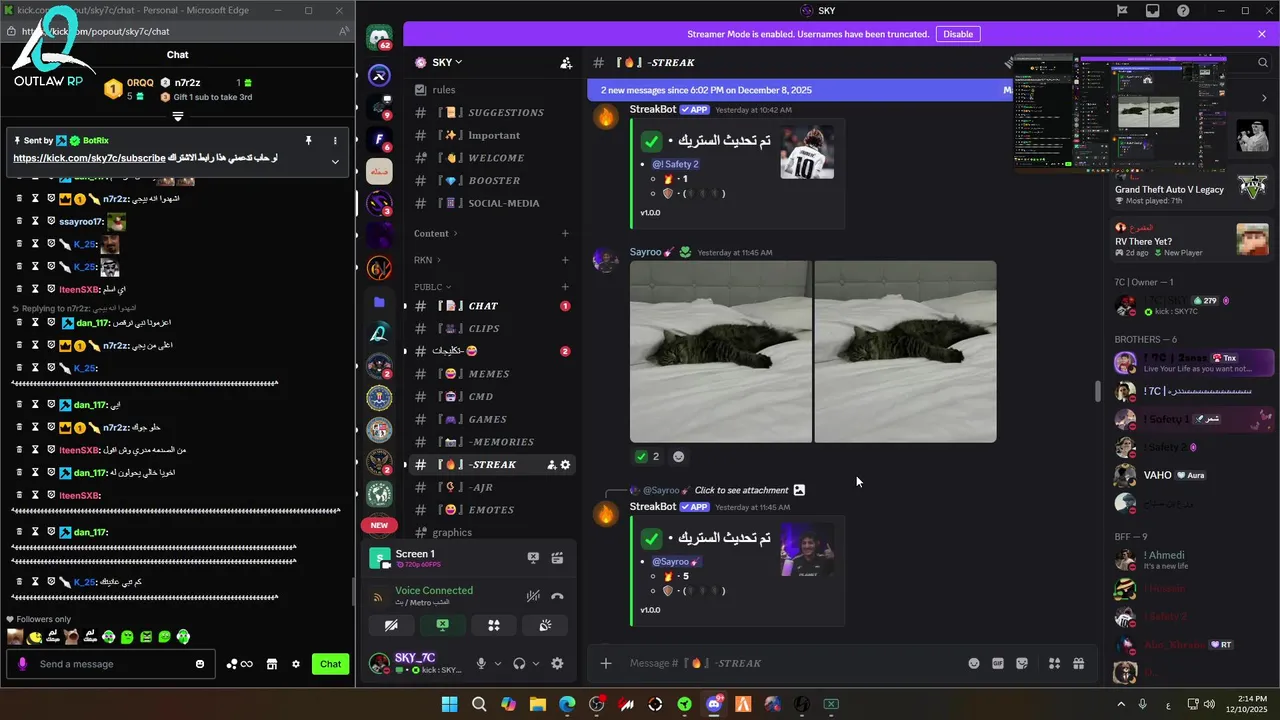Open File Explorer from the taskbar
Viewport: 1280px width, 720px height.
[x=537, y=704]
